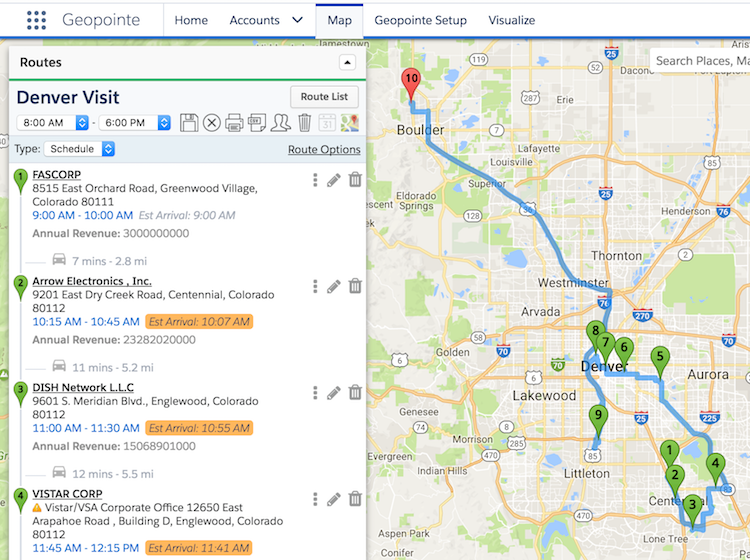The height and width of the screenshot is (560, 750).
Task: Open the Accounts tab
Action: (254, 20)
